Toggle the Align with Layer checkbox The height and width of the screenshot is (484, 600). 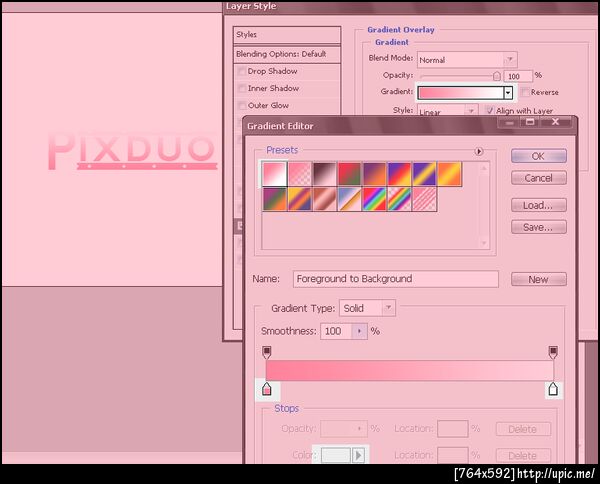[489, 111]
